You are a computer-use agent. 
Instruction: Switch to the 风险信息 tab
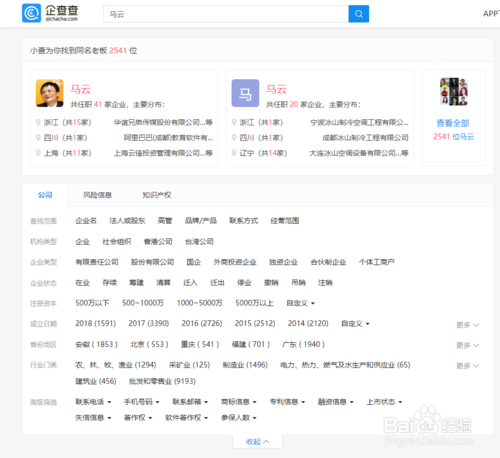(x=97, y=195)
